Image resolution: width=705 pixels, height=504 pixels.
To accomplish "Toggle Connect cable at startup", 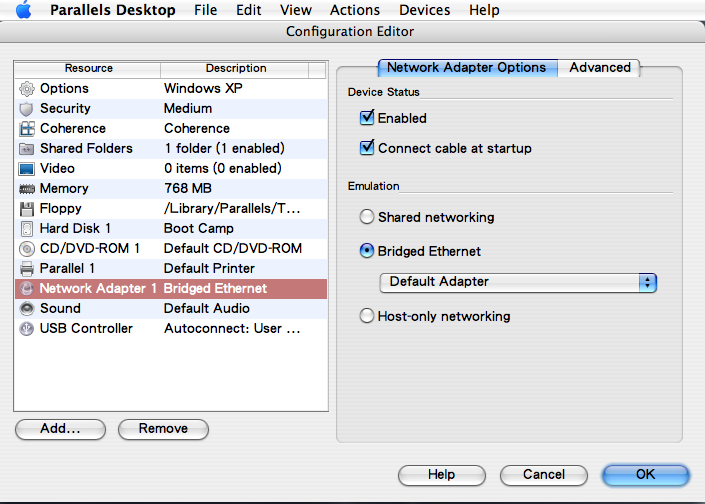I will click(x=367, y=147).
